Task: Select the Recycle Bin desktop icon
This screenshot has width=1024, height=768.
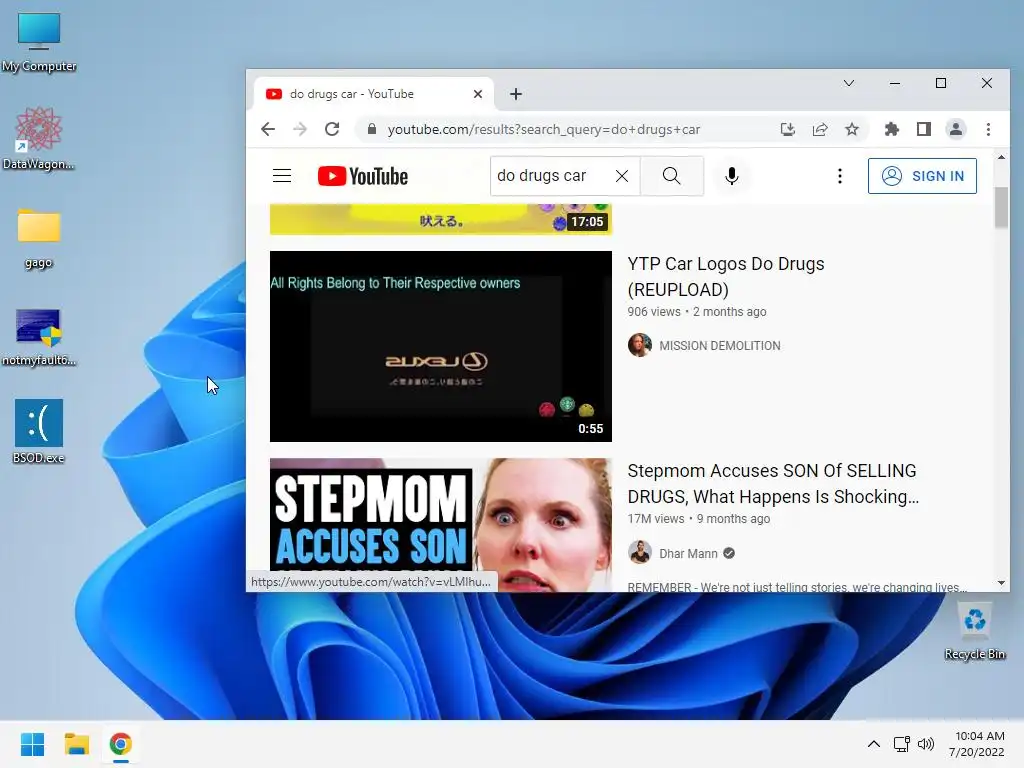Action: click(x=974, y=631)
